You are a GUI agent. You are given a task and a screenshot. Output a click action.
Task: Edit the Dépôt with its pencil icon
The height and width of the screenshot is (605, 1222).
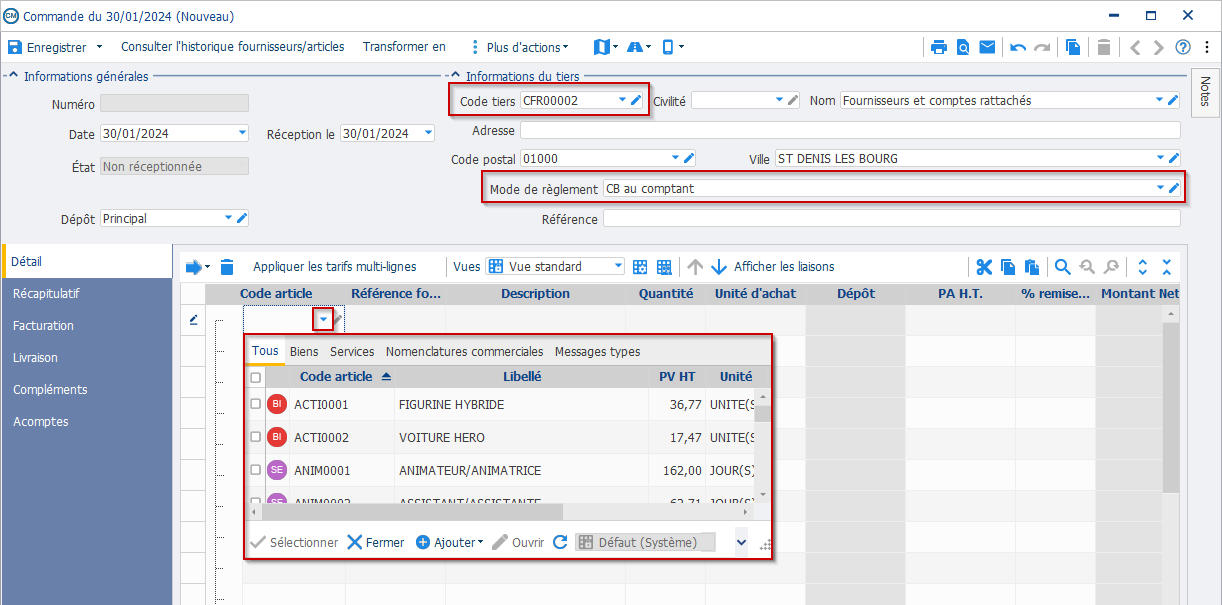point(242,218)
